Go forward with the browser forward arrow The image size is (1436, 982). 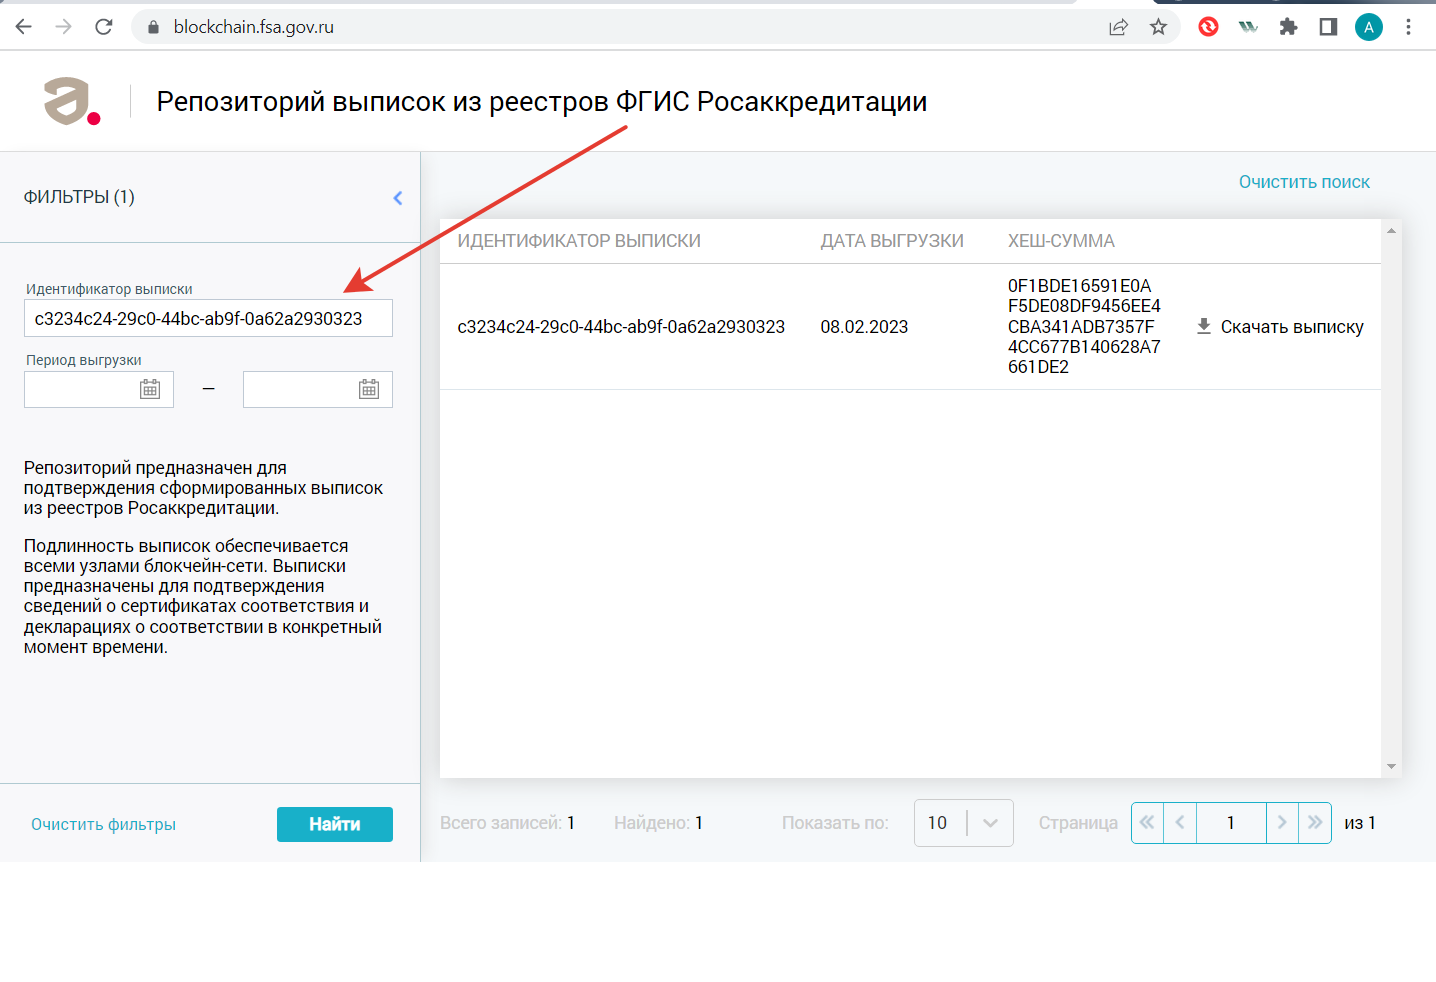64,27
